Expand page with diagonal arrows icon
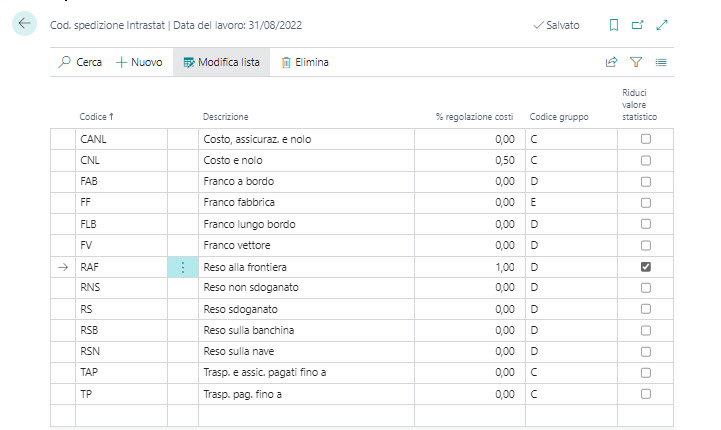This screenshot has width=721, height=430. [x=662, y=25]
